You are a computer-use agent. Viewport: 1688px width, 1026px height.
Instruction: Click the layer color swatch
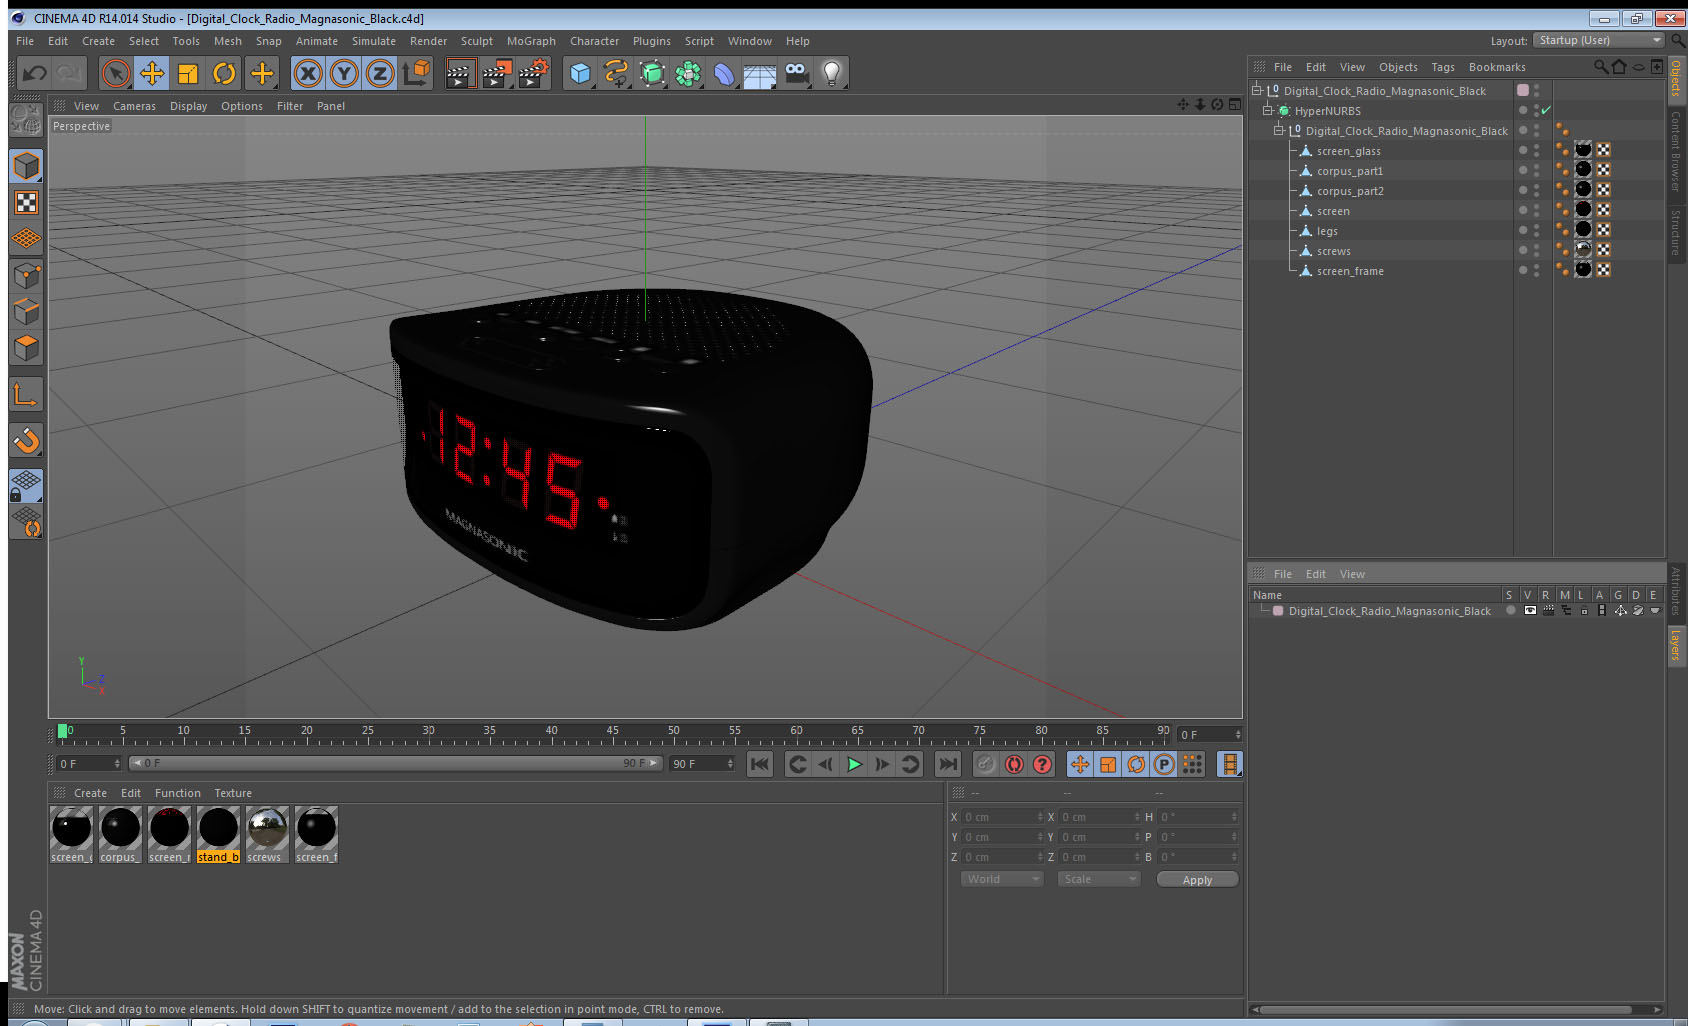point(1278,610)
